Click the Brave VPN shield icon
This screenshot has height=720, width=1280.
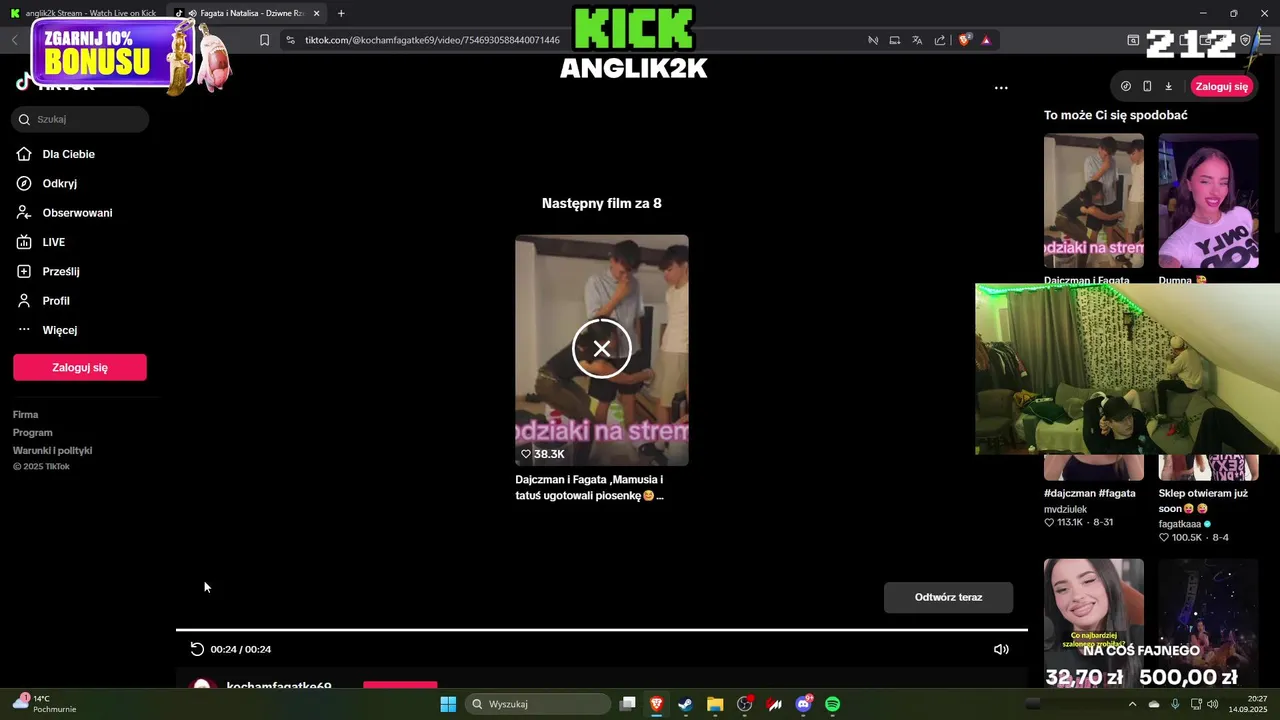click(x=1245, y=40)
